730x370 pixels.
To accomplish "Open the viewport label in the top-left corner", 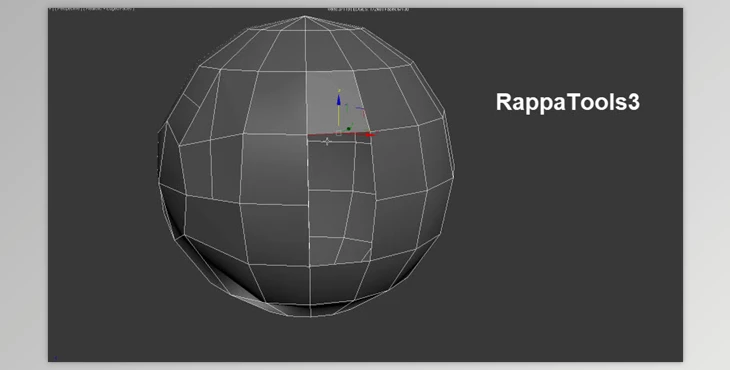I will [92, 9].
